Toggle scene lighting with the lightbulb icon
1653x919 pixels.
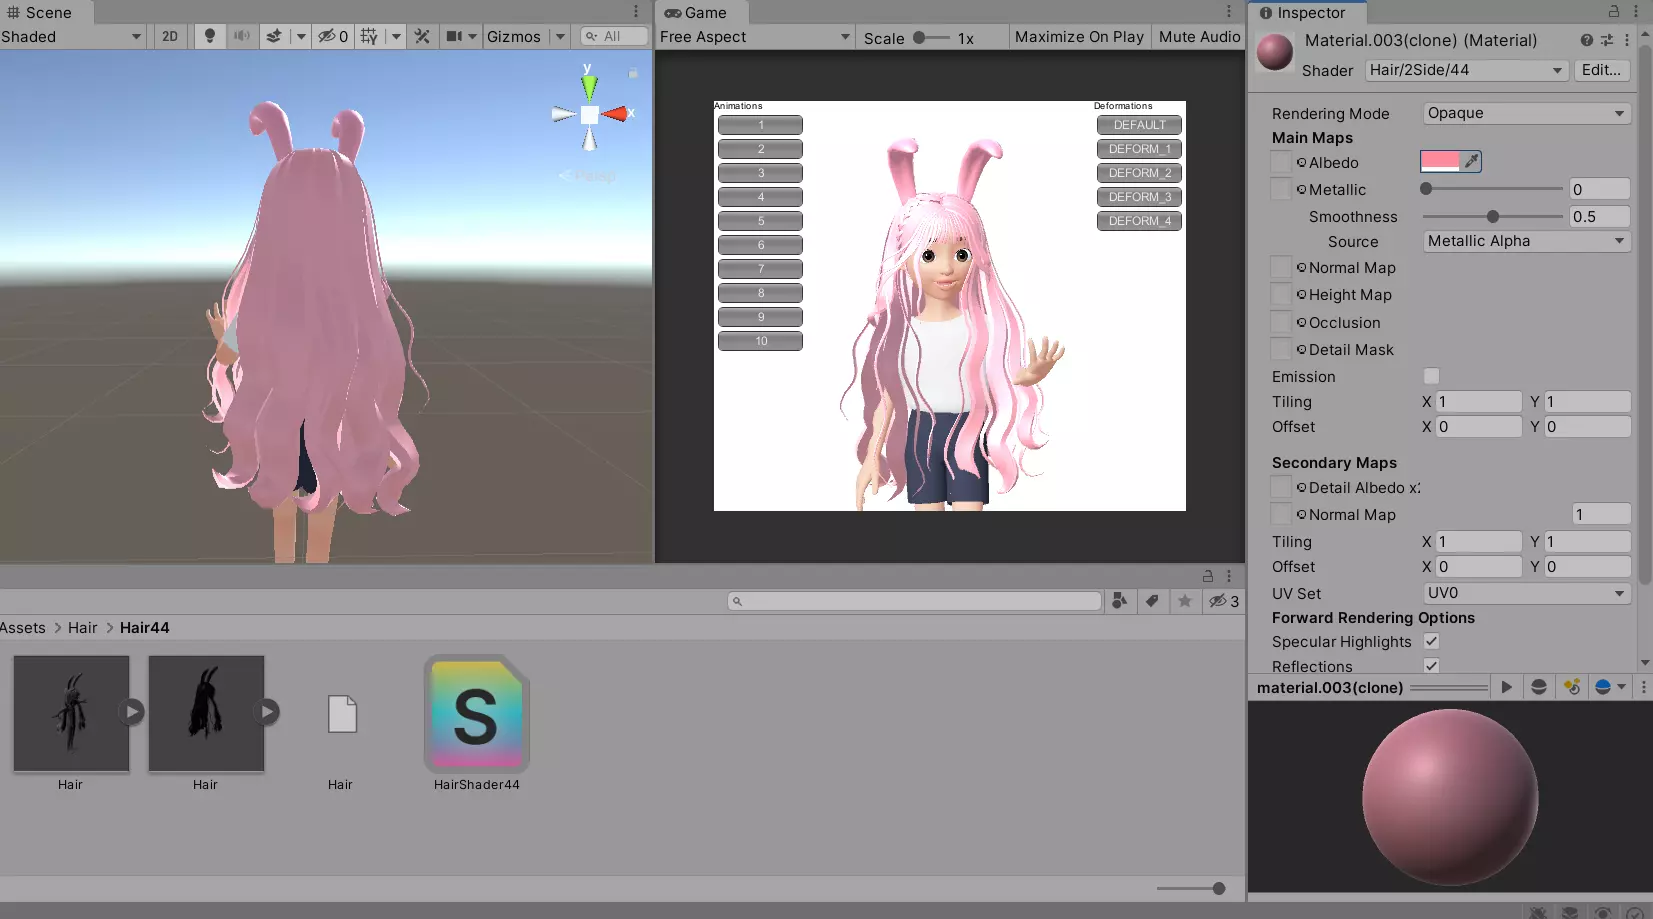pos(210,36)
